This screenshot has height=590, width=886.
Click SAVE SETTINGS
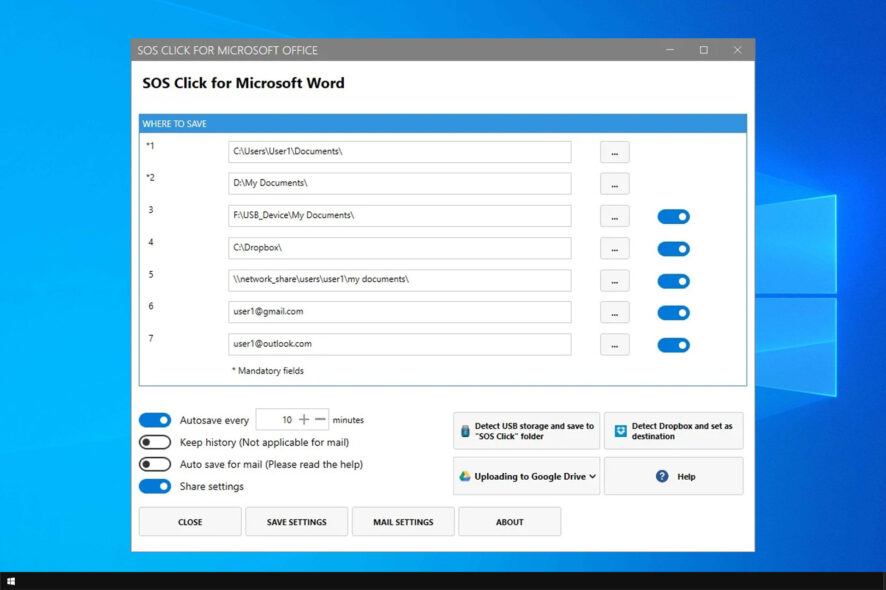tap(297, 522)
